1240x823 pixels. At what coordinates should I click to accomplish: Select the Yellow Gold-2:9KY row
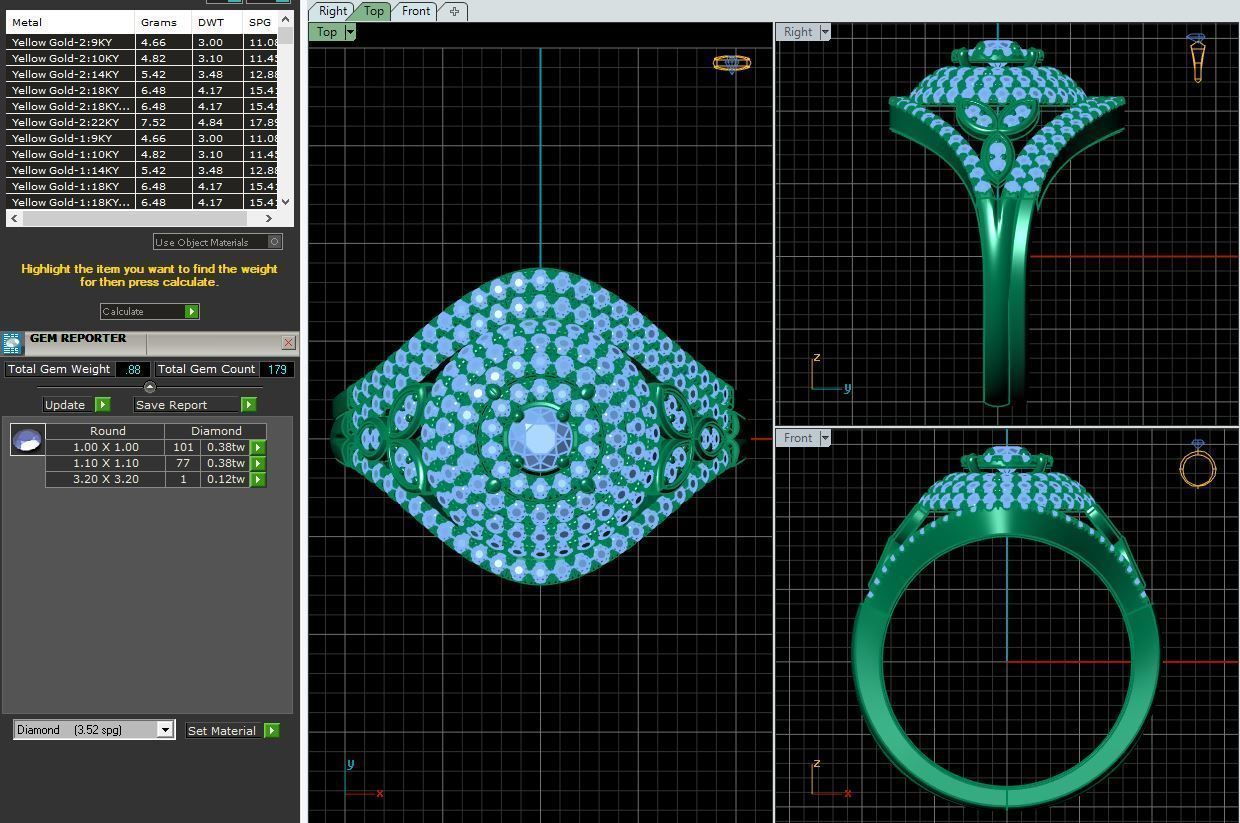(x=142, y=43)
